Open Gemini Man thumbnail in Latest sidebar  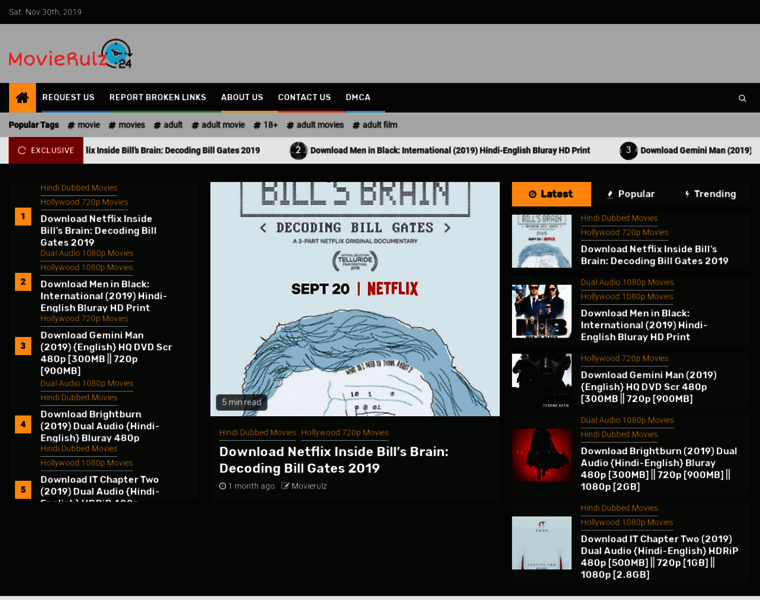coord(541,380)
